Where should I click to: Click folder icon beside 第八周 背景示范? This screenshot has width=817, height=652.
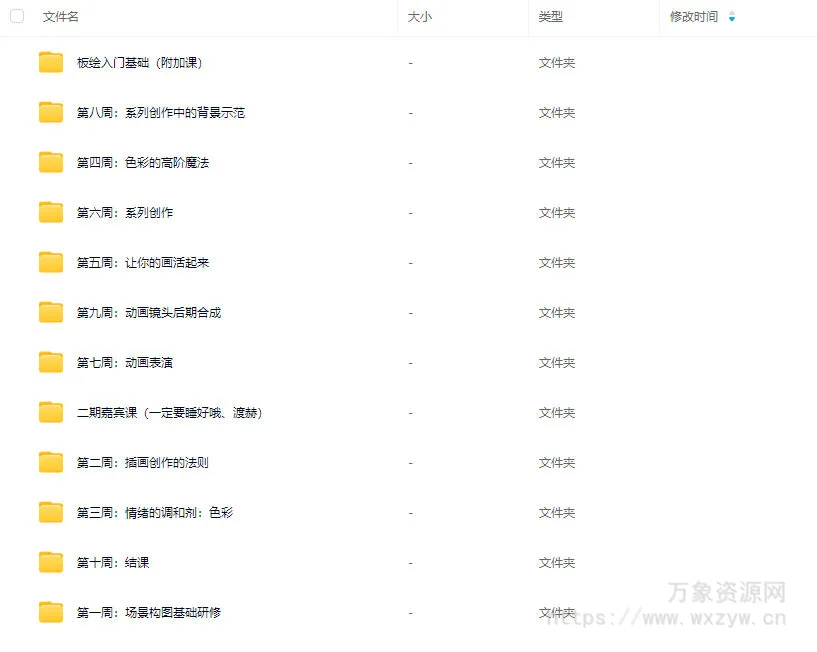tap(51, 113)
